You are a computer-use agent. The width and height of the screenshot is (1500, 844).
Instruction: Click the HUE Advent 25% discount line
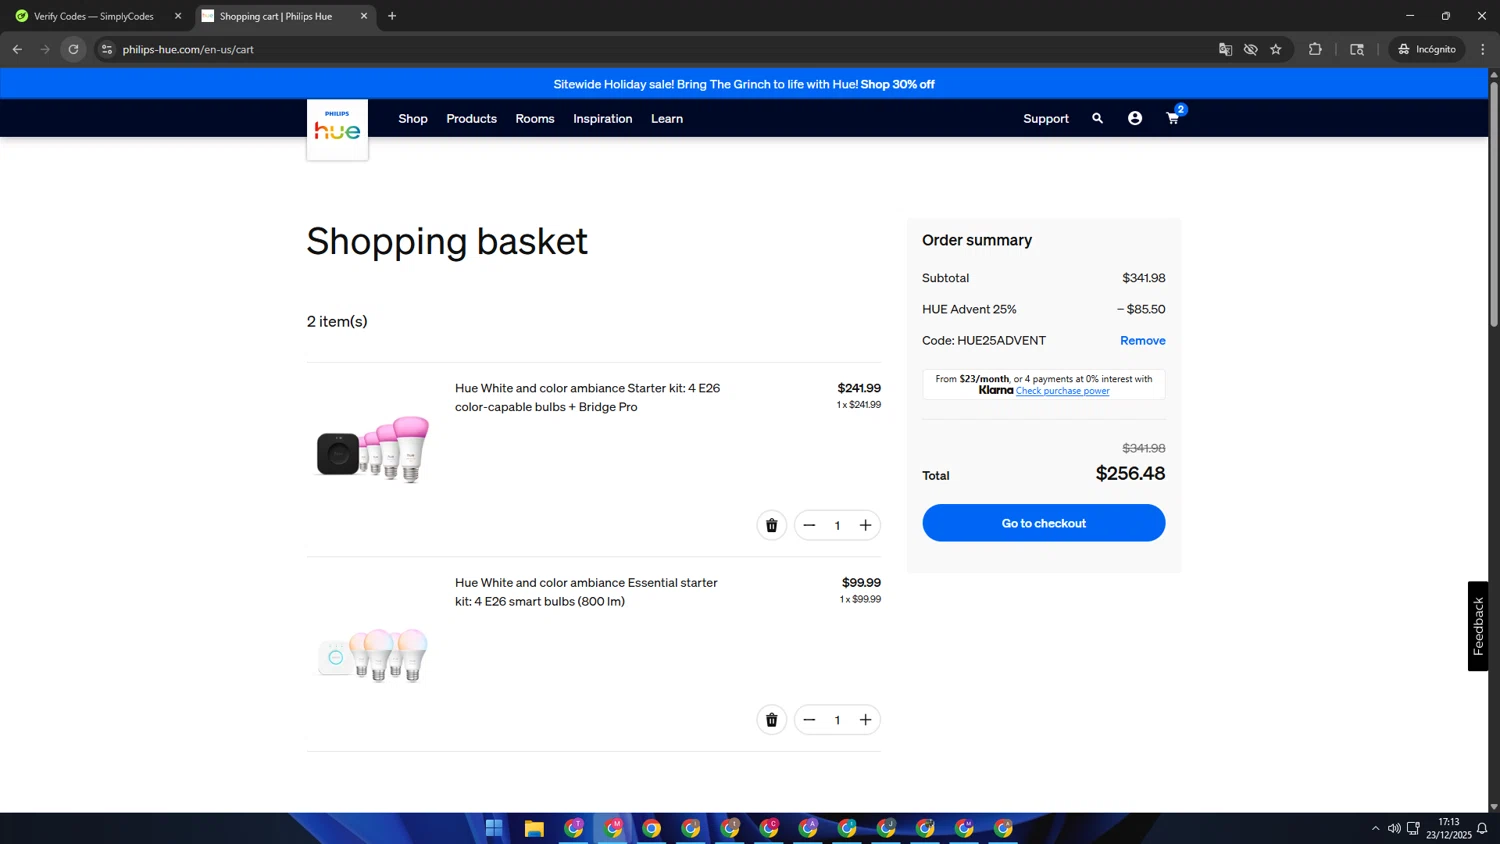[x=1044, y=309]
